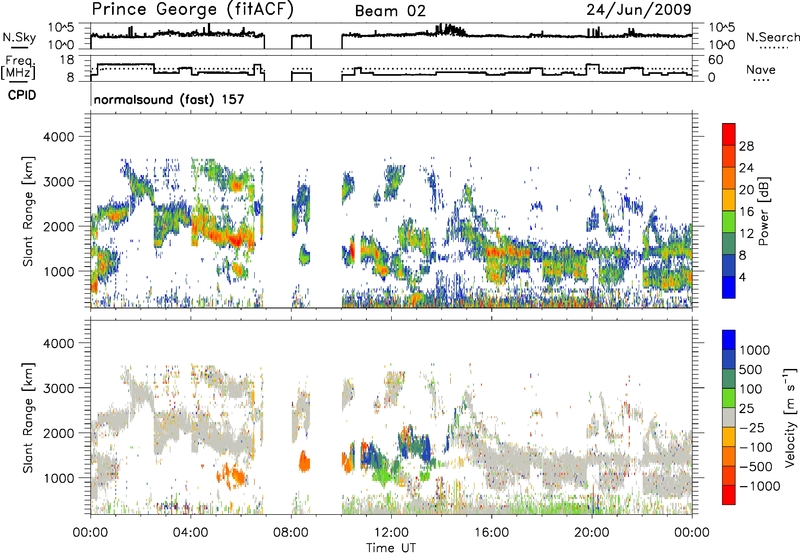
Task: Click the "20" value on Power scale
Action: 746,190
